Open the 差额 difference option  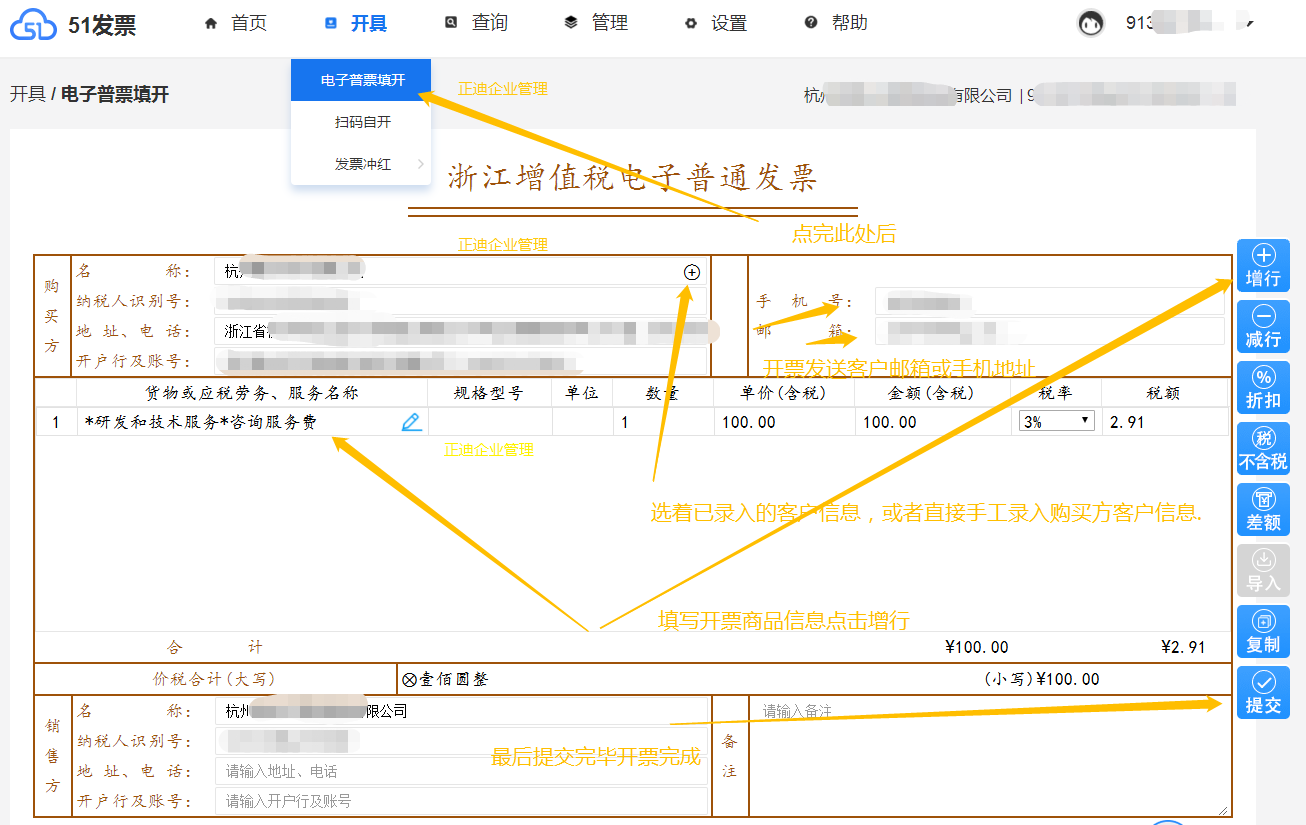(1263, 510)
